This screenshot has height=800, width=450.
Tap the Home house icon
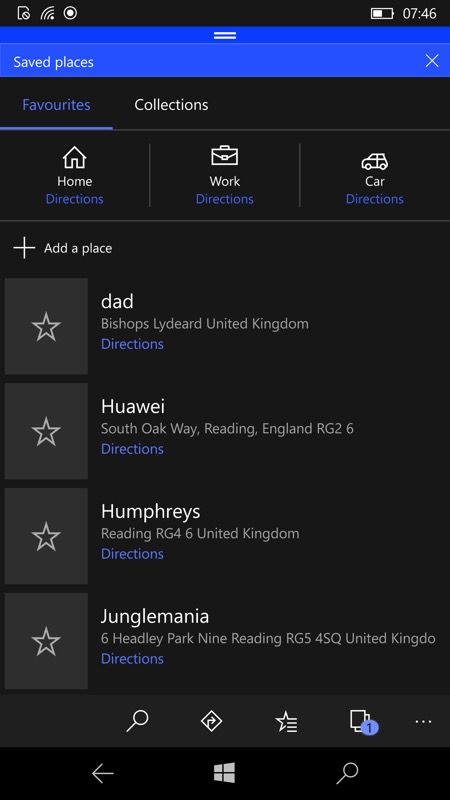click(x=74, y=157)
